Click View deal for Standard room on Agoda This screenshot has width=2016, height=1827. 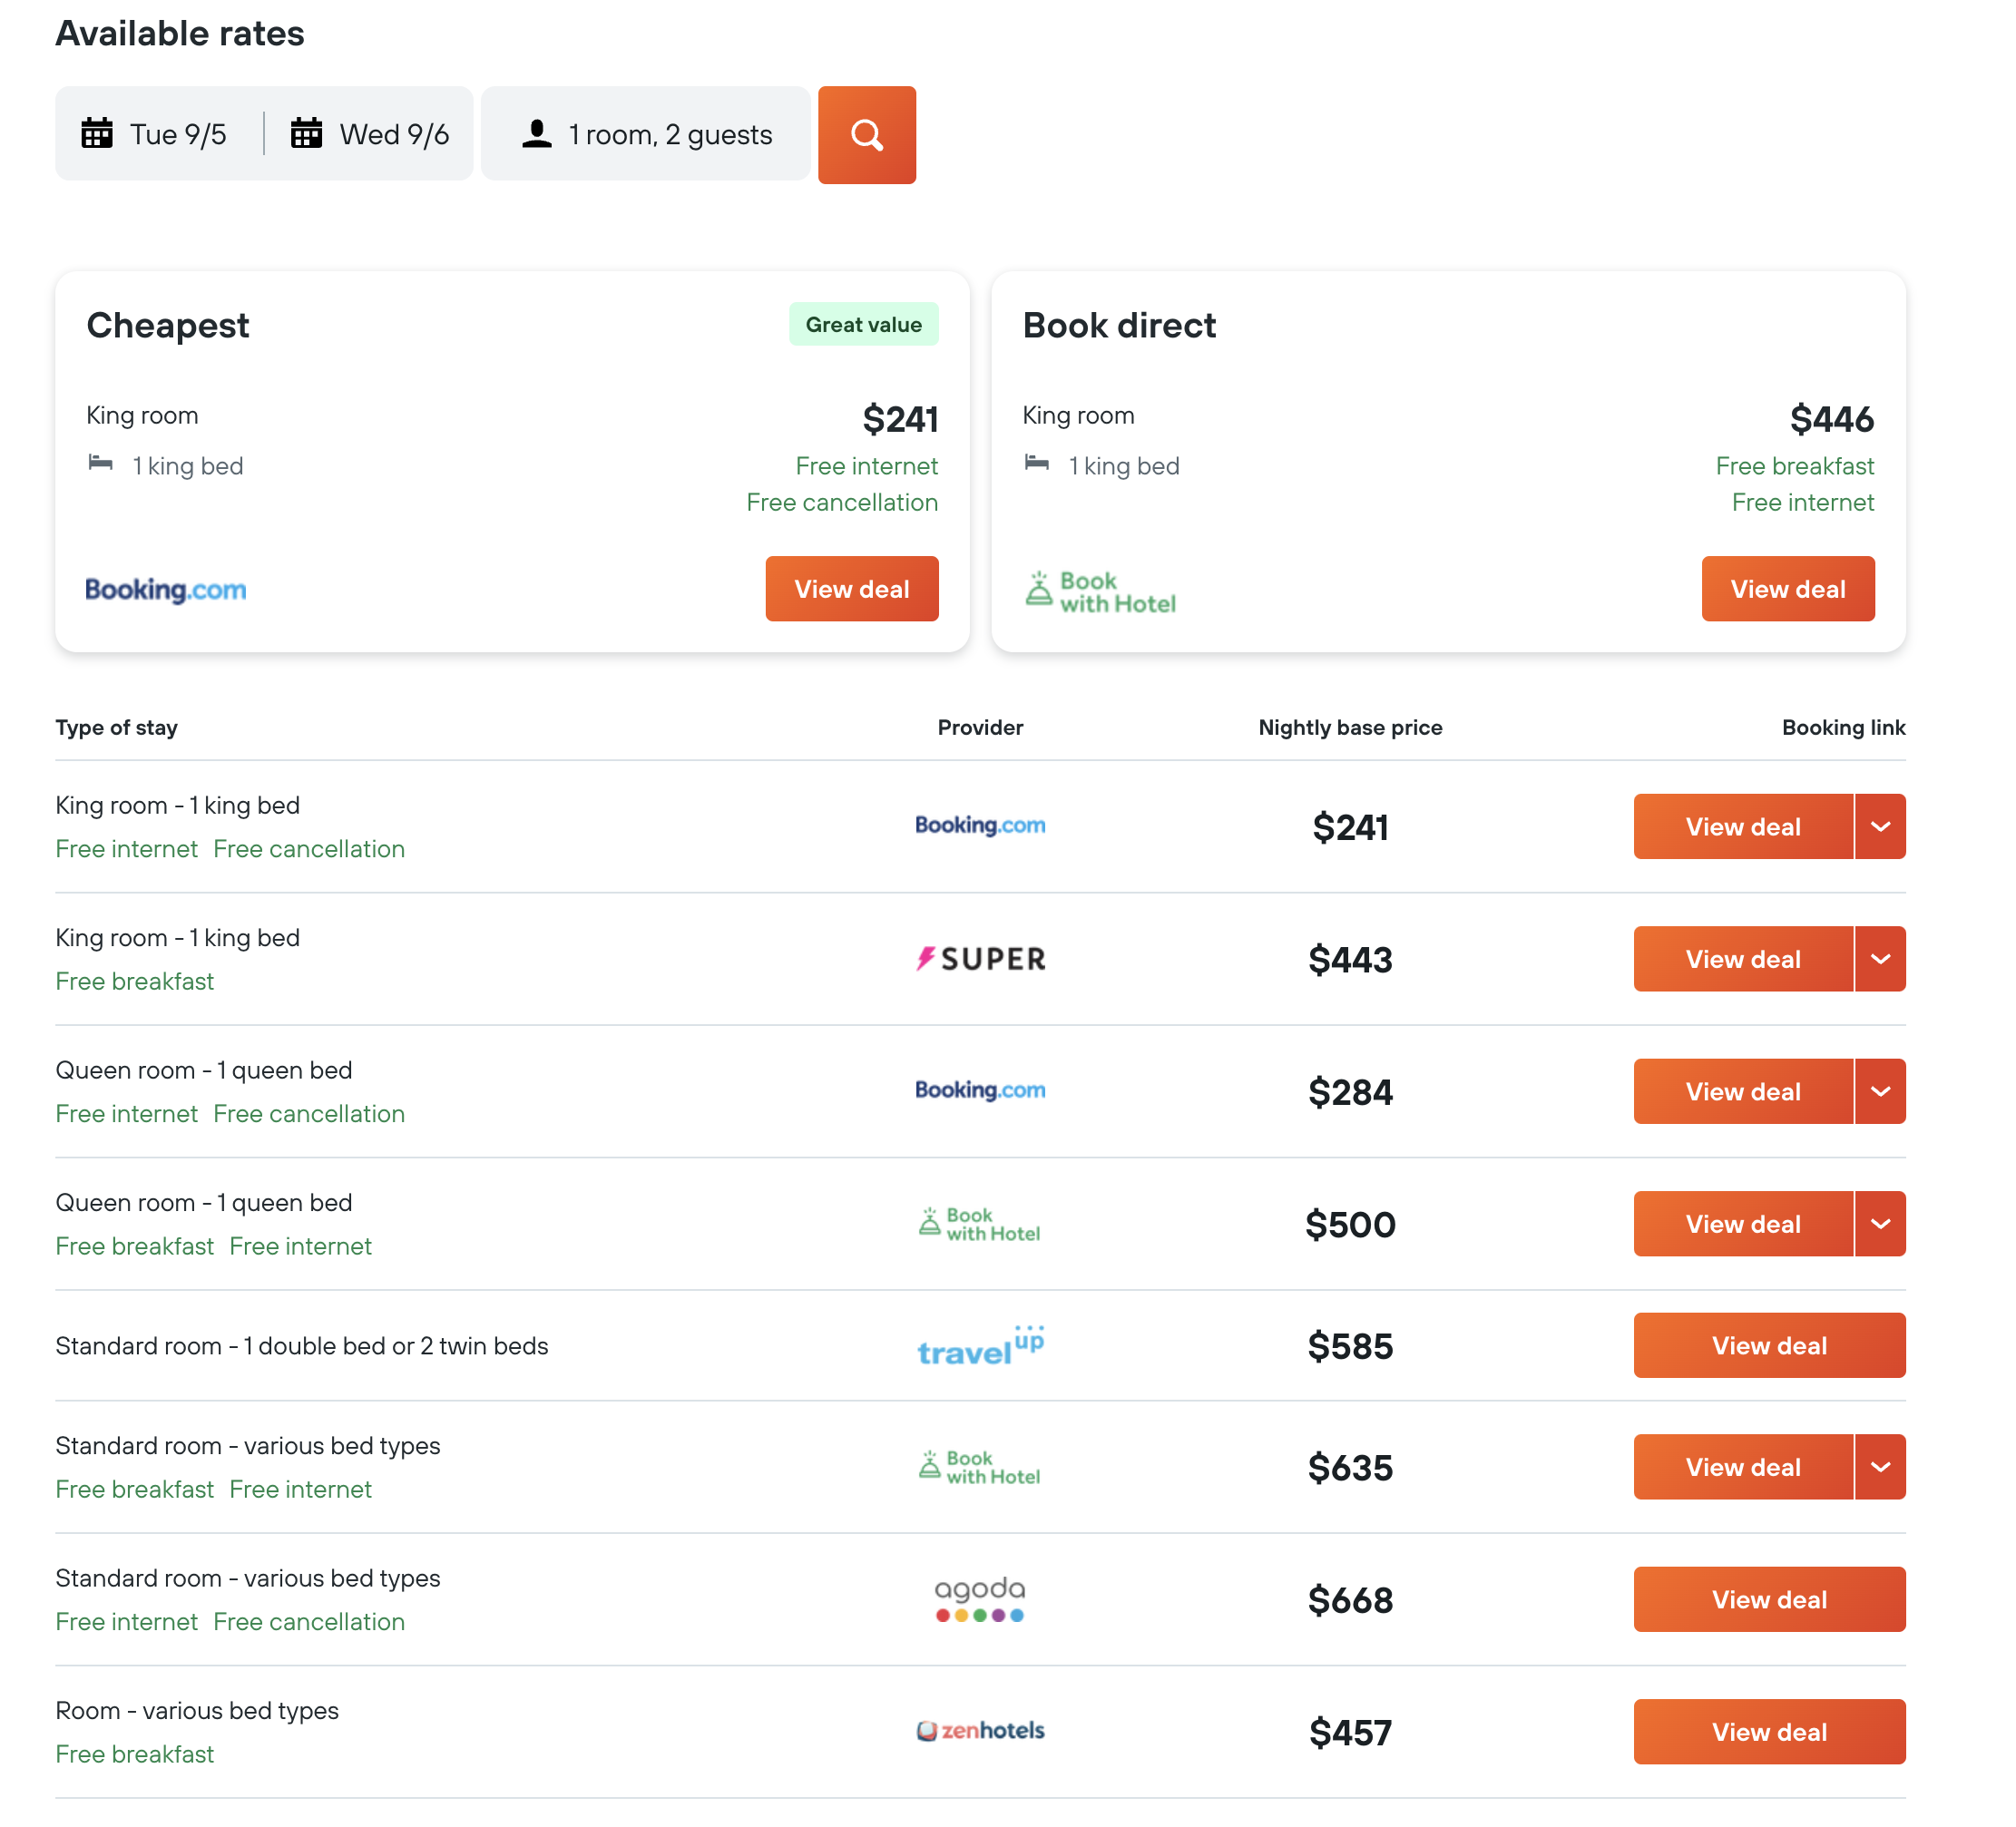pos(1768,1598)
